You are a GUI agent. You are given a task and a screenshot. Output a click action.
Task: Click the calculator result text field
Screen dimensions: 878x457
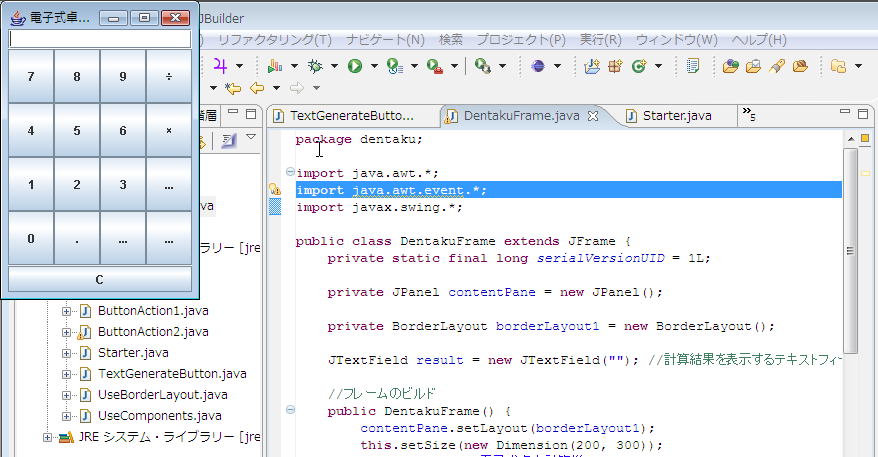[99, 39]
